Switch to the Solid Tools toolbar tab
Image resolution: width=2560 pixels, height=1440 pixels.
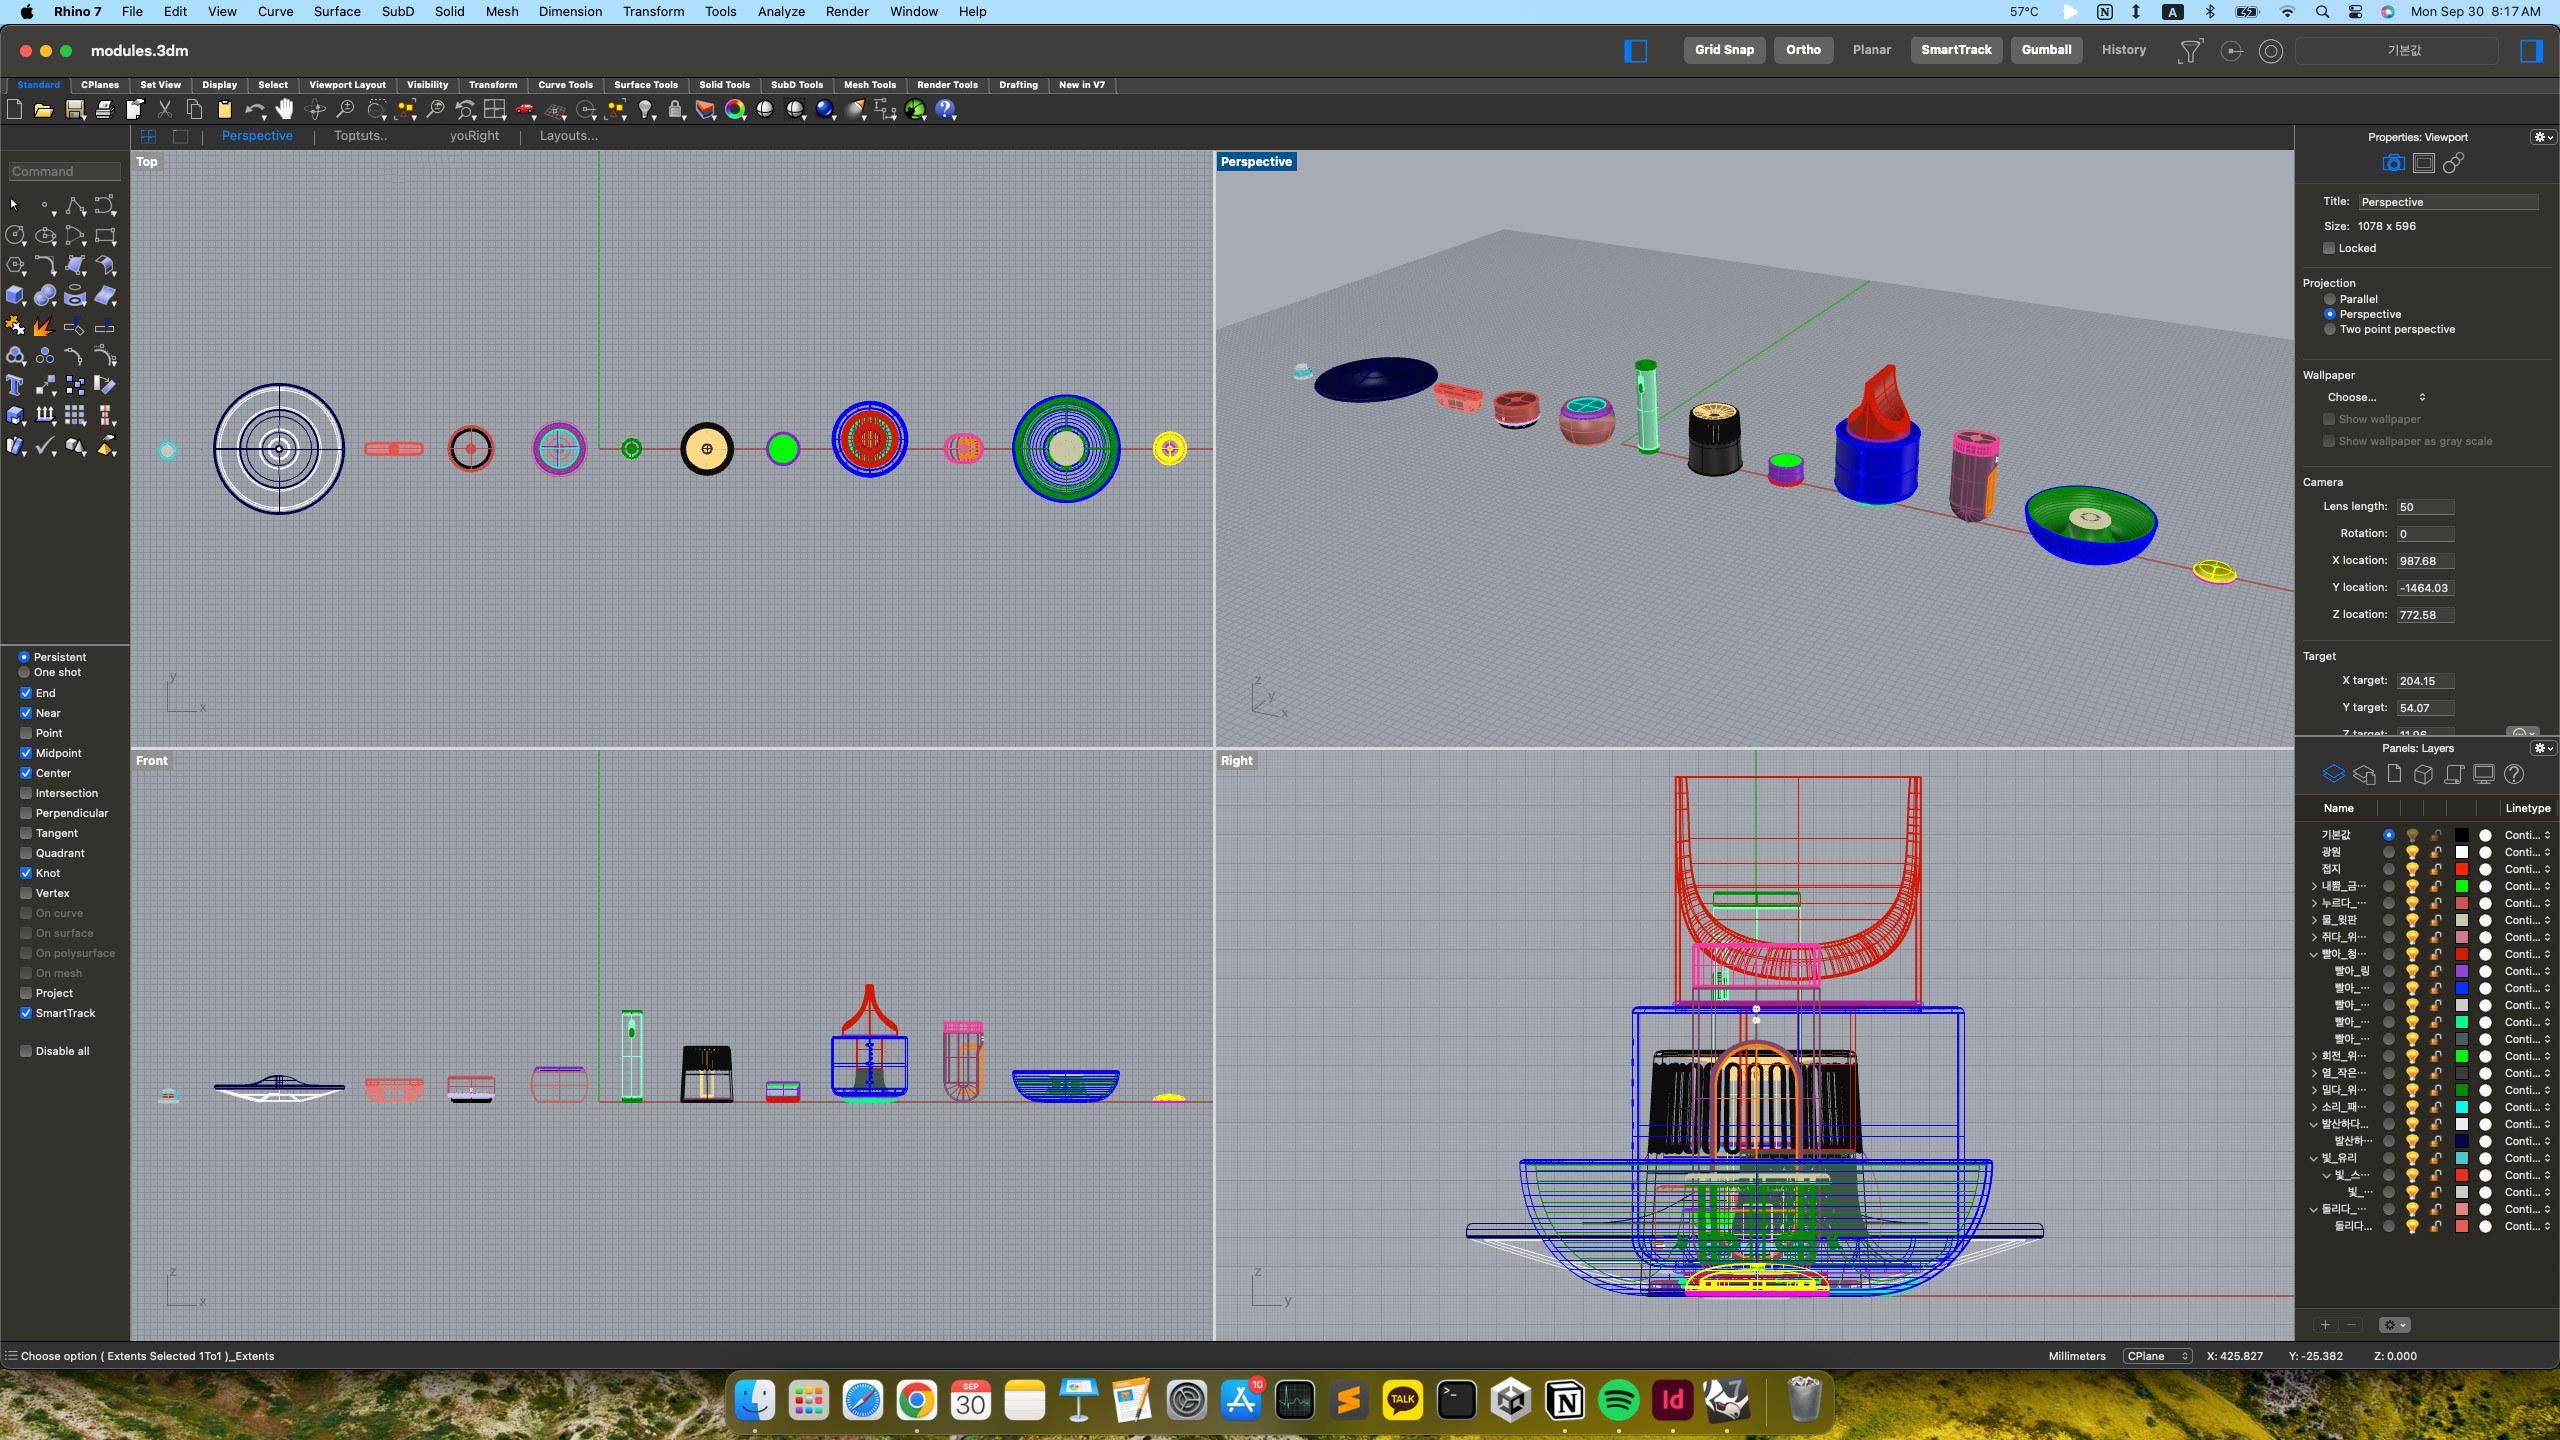pos(724,85)
